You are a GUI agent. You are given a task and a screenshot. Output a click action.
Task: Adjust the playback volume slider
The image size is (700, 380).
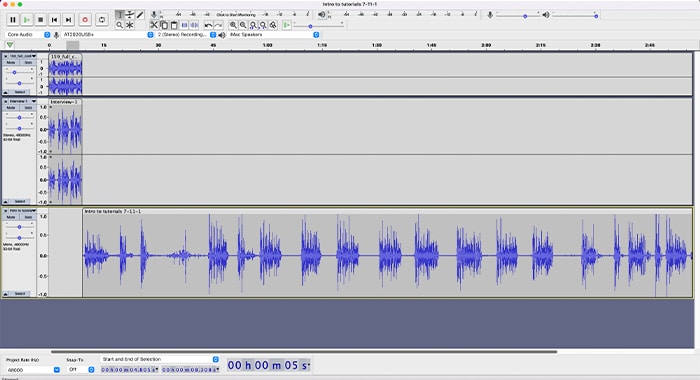[x=575, y=16]
